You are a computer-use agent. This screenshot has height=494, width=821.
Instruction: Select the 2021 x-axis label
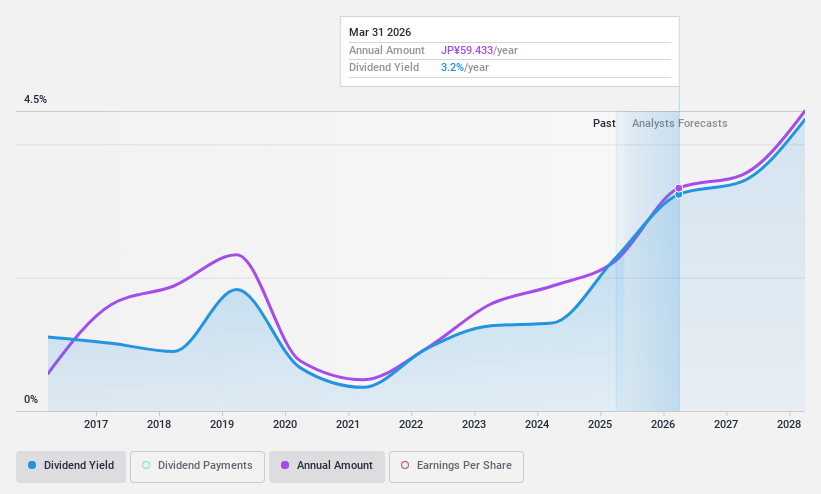pos(348,424)
